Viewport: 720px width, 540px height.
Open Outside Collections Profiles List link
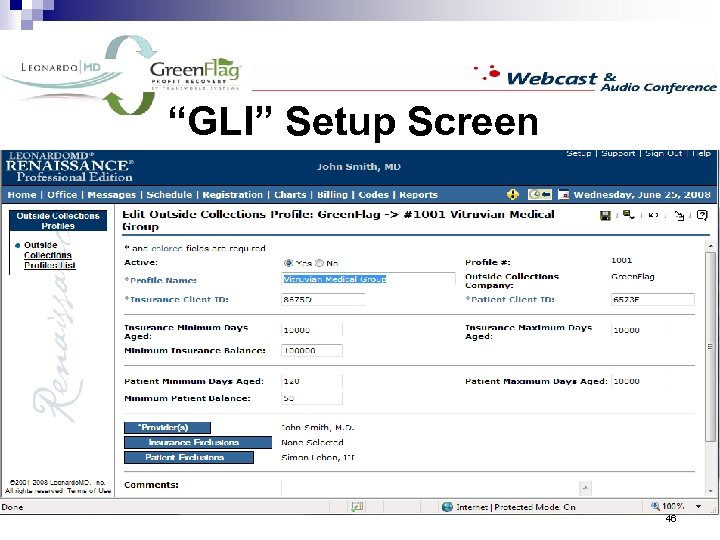[x=50, y=255]
